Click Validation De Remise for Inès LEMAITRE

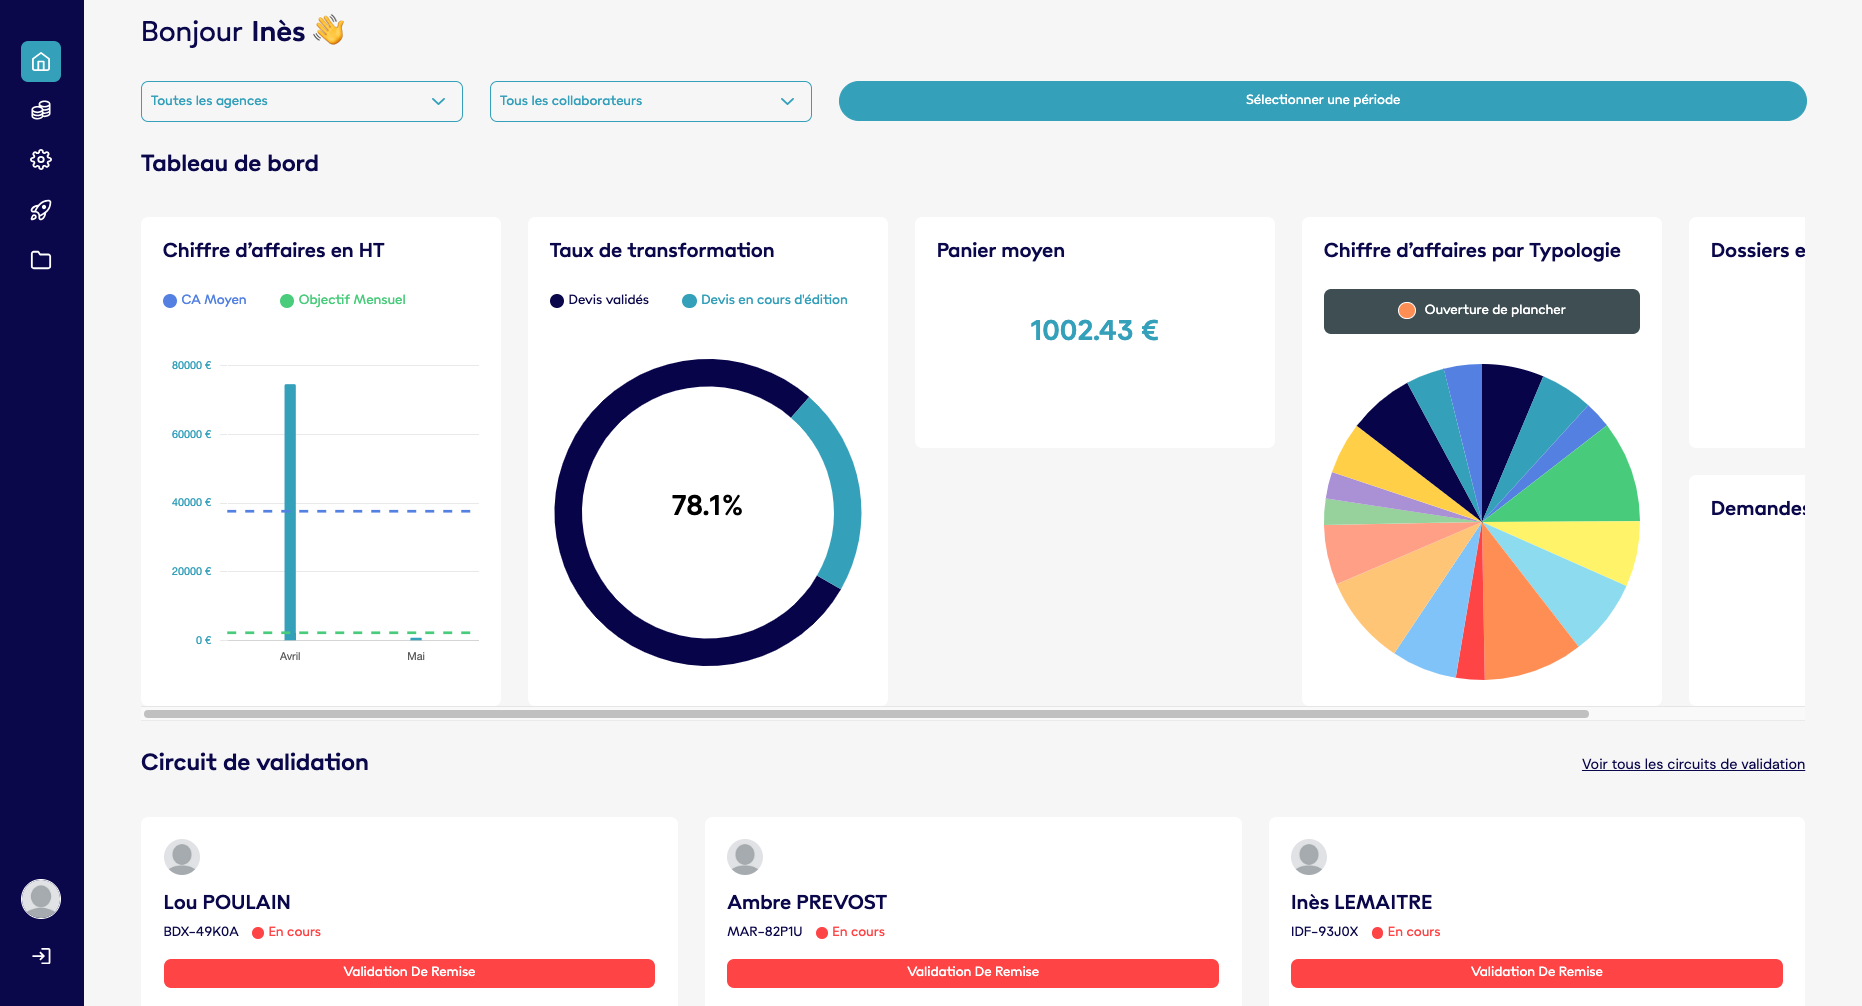click(x=1537, y=973)
